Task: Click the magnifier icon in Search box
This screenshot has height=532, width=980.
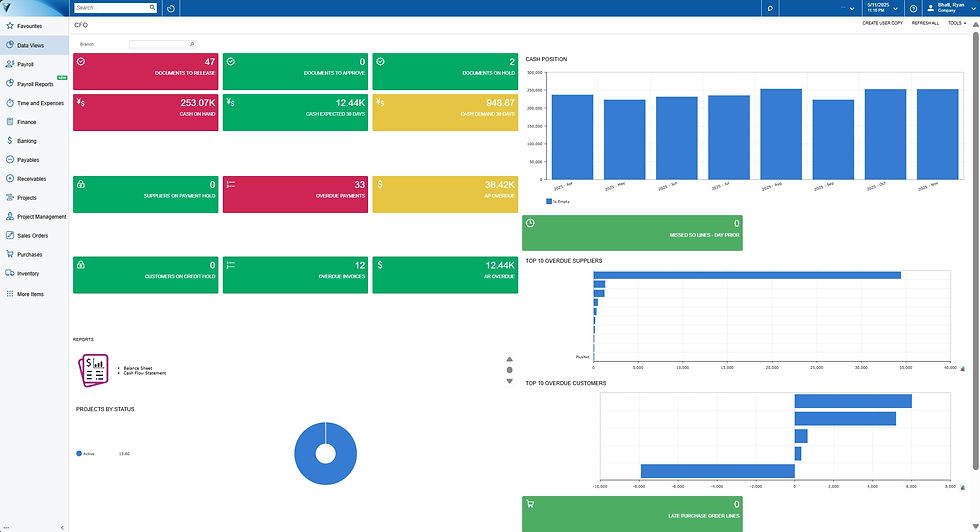Action: point(152,8)
